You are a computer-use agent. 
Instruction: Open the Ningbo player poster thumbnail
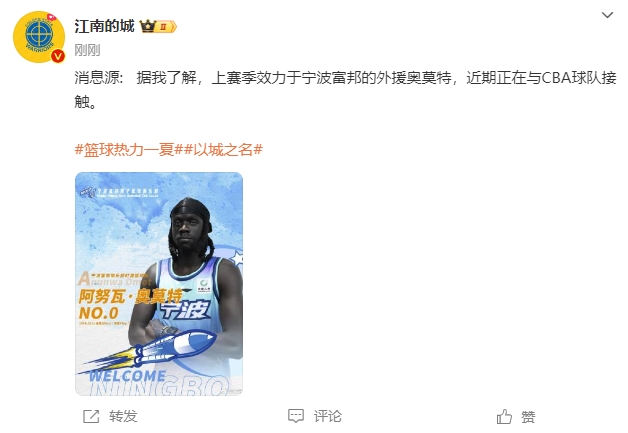click(159, 284)
